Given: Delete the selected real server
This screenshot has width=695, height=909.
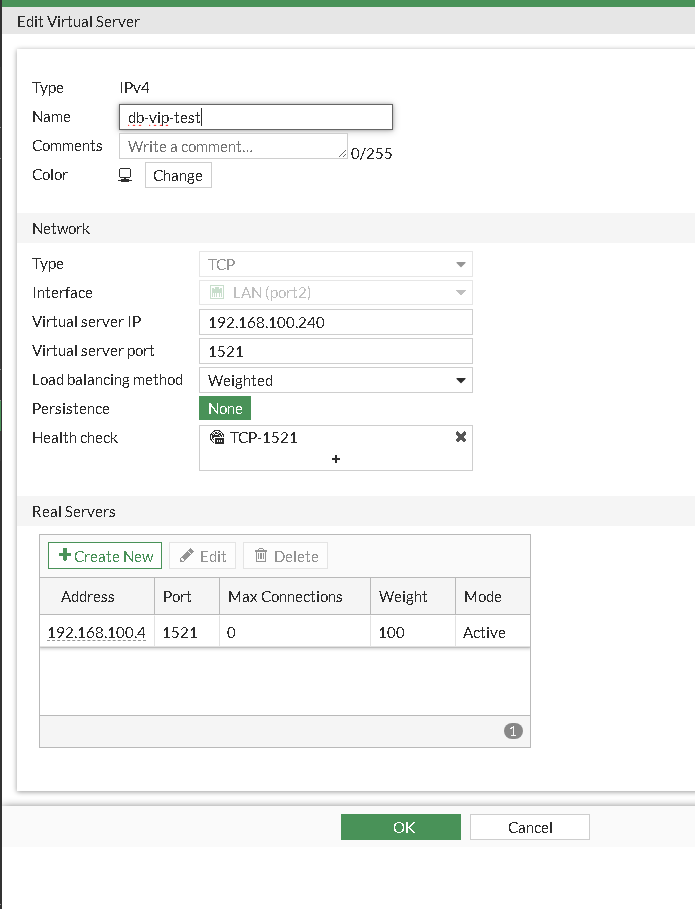Looking at the screenshot, I should click(286, 556).
